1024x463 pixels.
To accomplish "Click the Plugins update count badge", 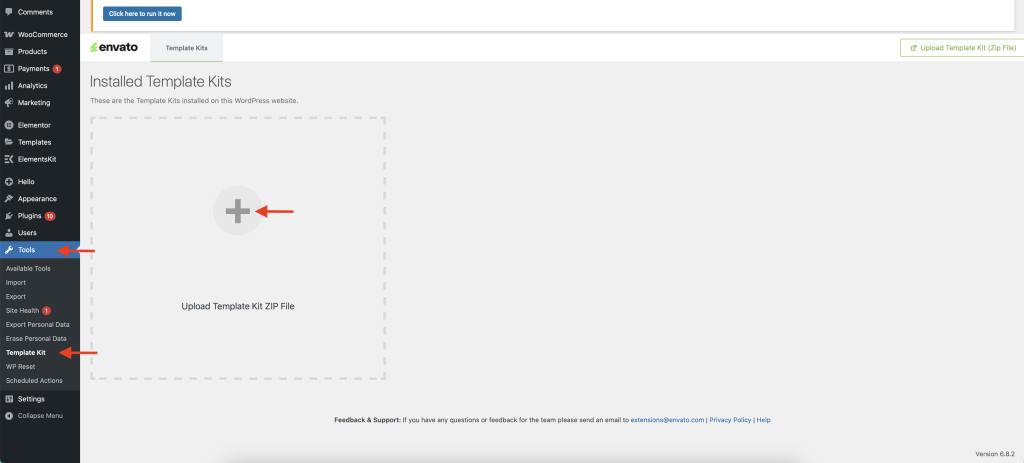I will [x=50, y=216].
